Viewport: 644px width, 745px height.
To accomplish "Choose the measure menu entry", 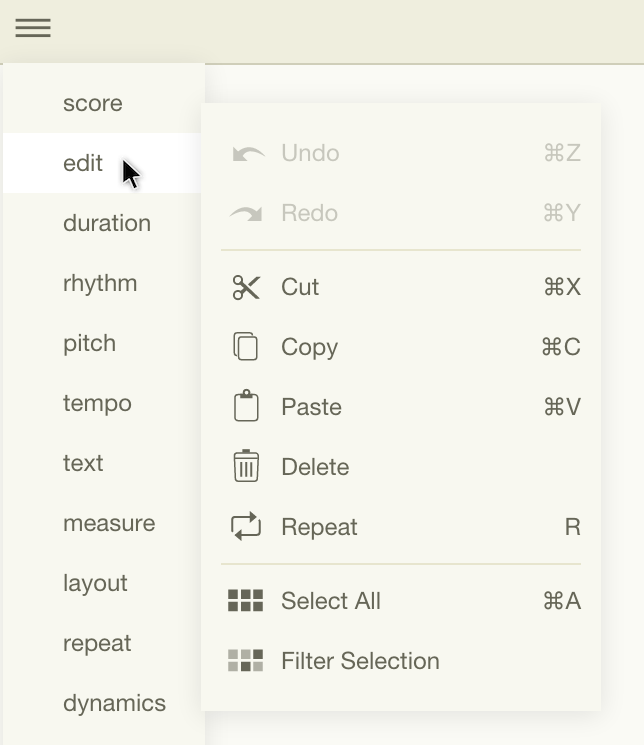I will (x=109, y=523).
